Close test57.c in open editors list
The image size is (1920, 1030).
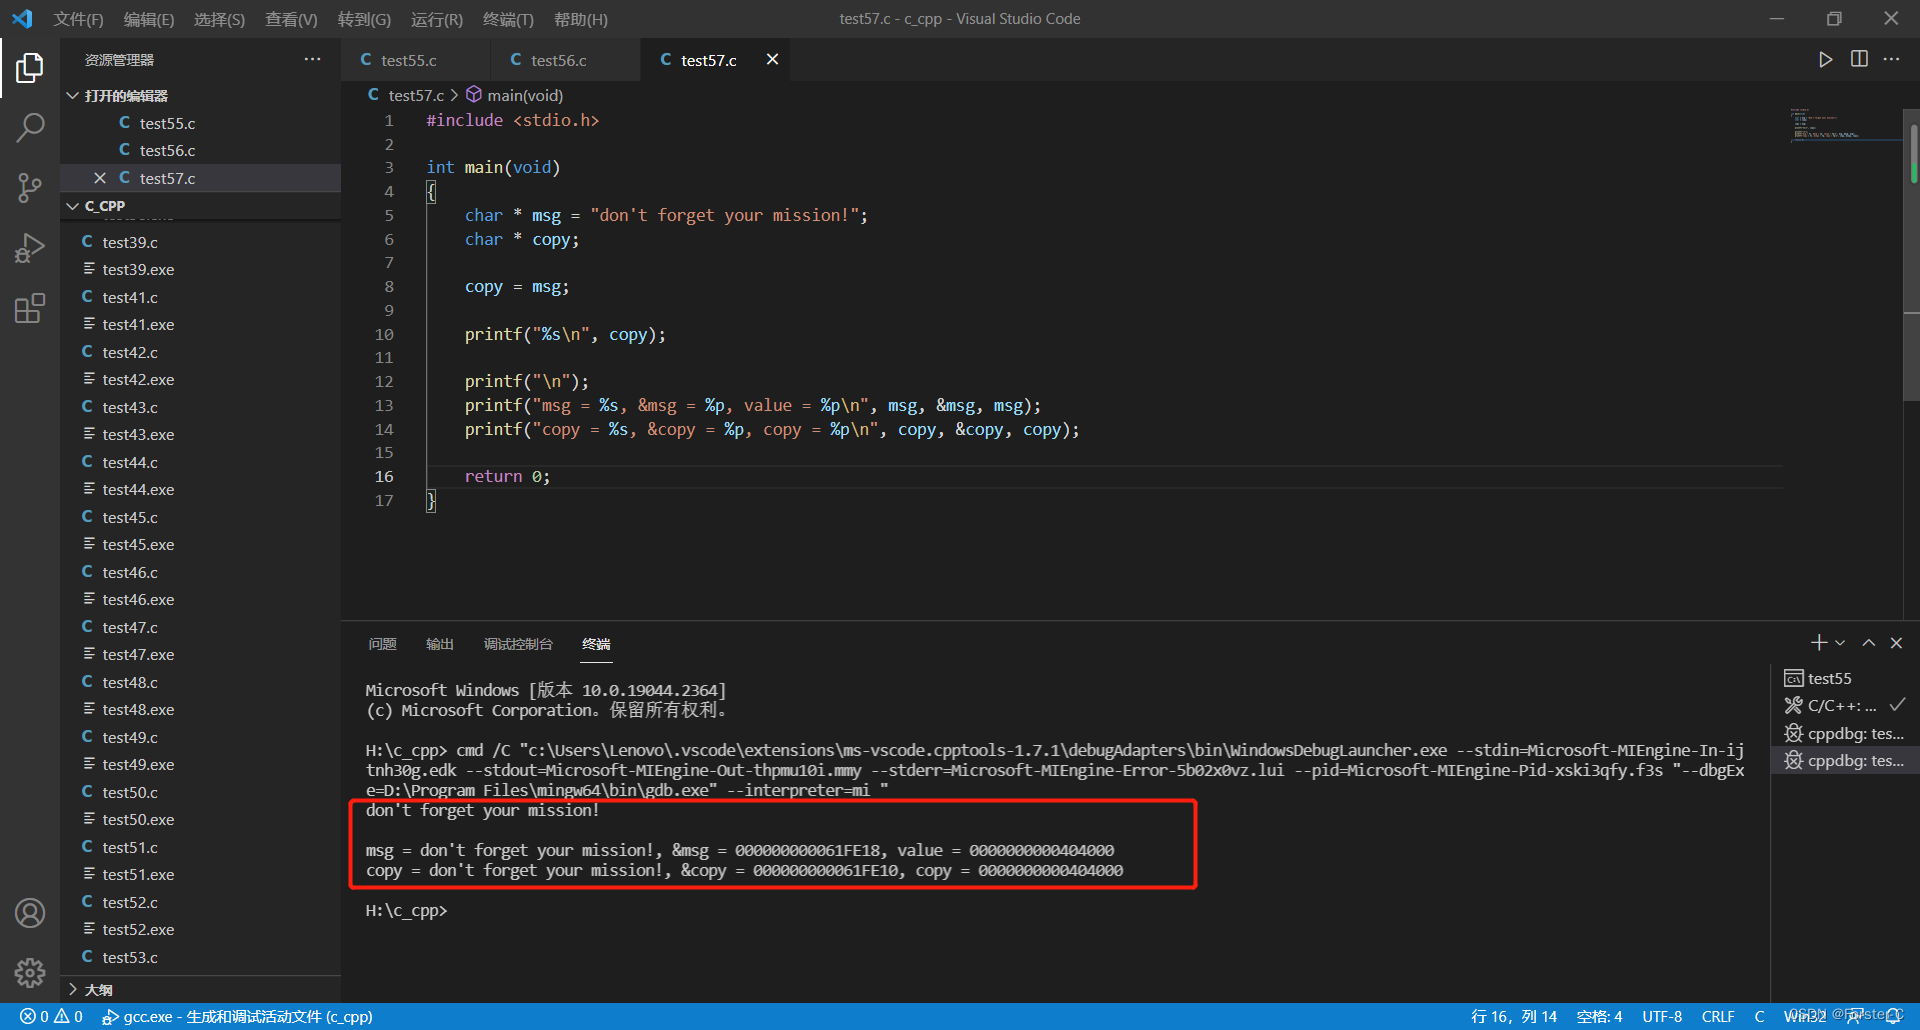(x=99, y=178)
